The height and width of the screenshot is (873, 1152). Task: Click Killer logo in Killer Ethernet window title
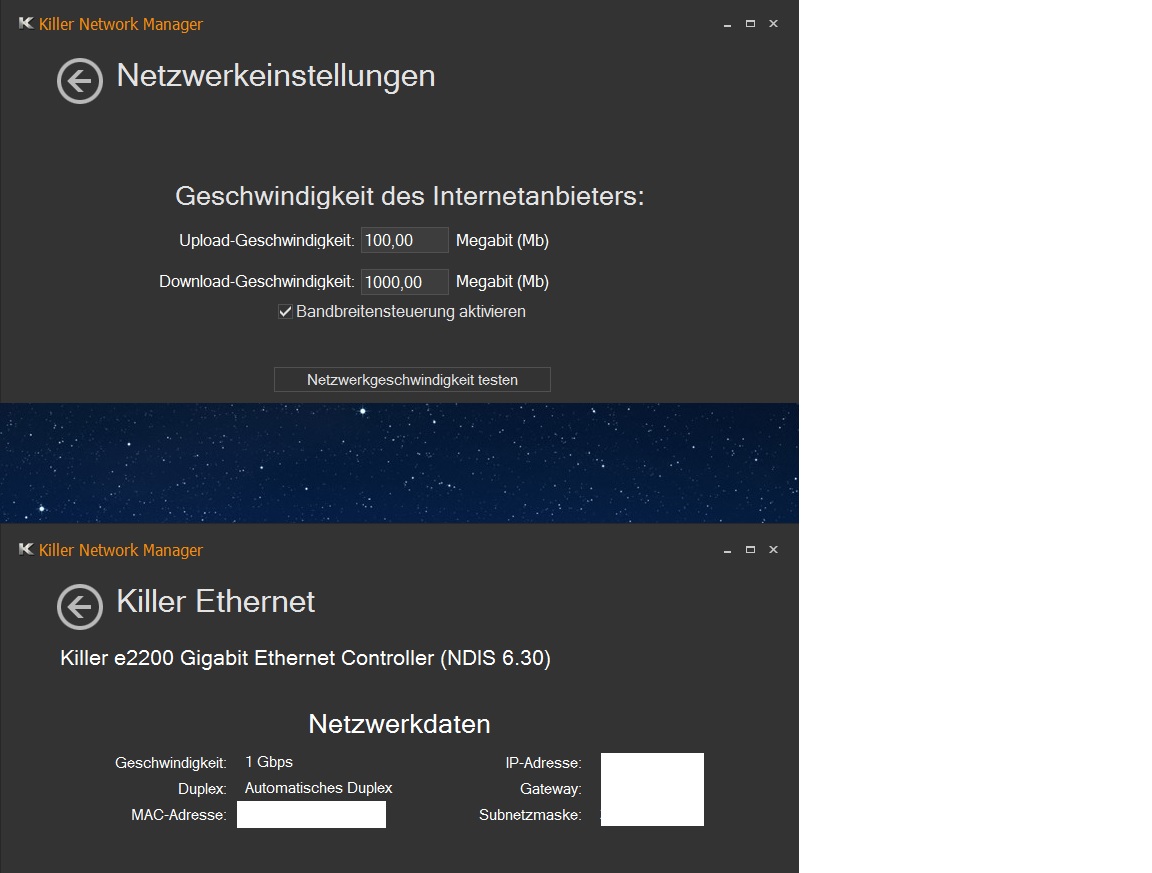[x=26, y=550]
